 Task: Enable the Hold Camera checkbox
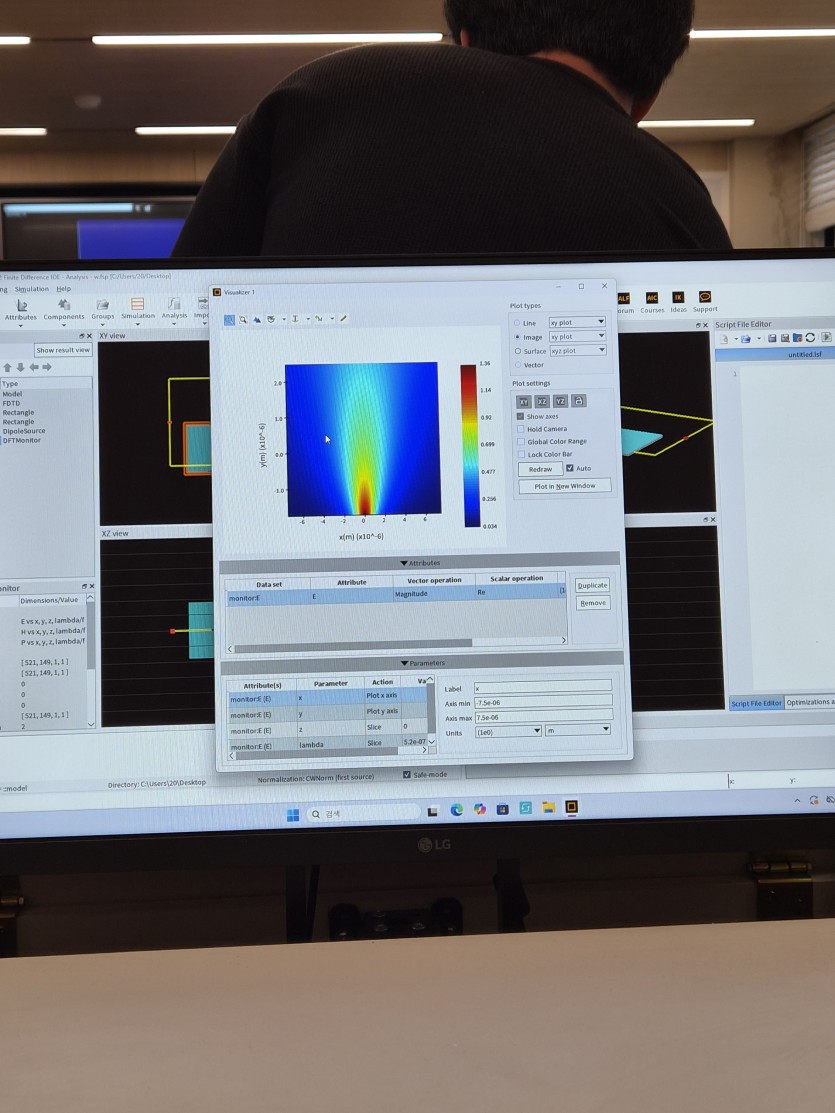pyautogui.click(x=521, y=429)
